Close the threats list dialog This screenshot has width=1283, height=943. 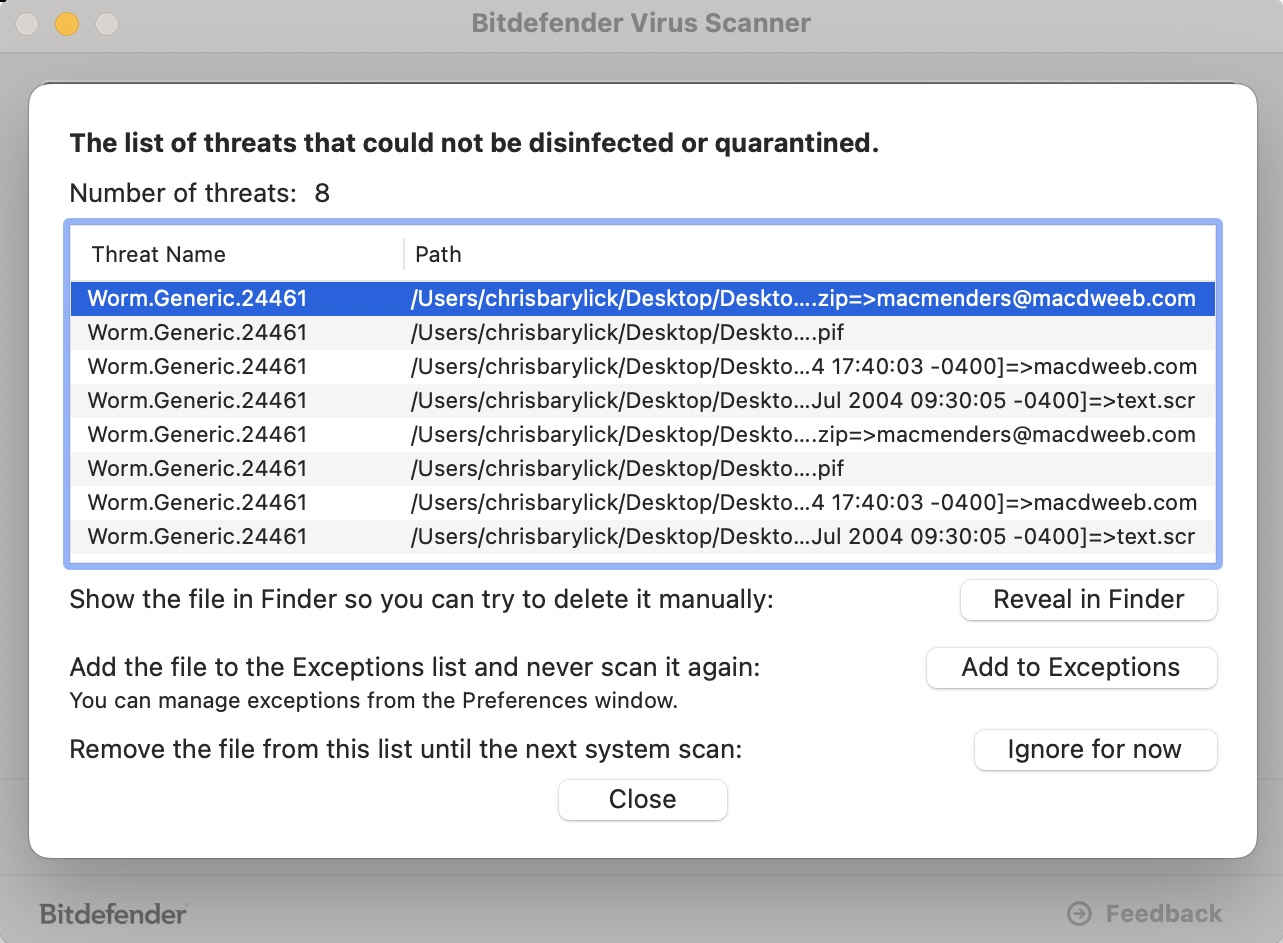tap(642, 799)
